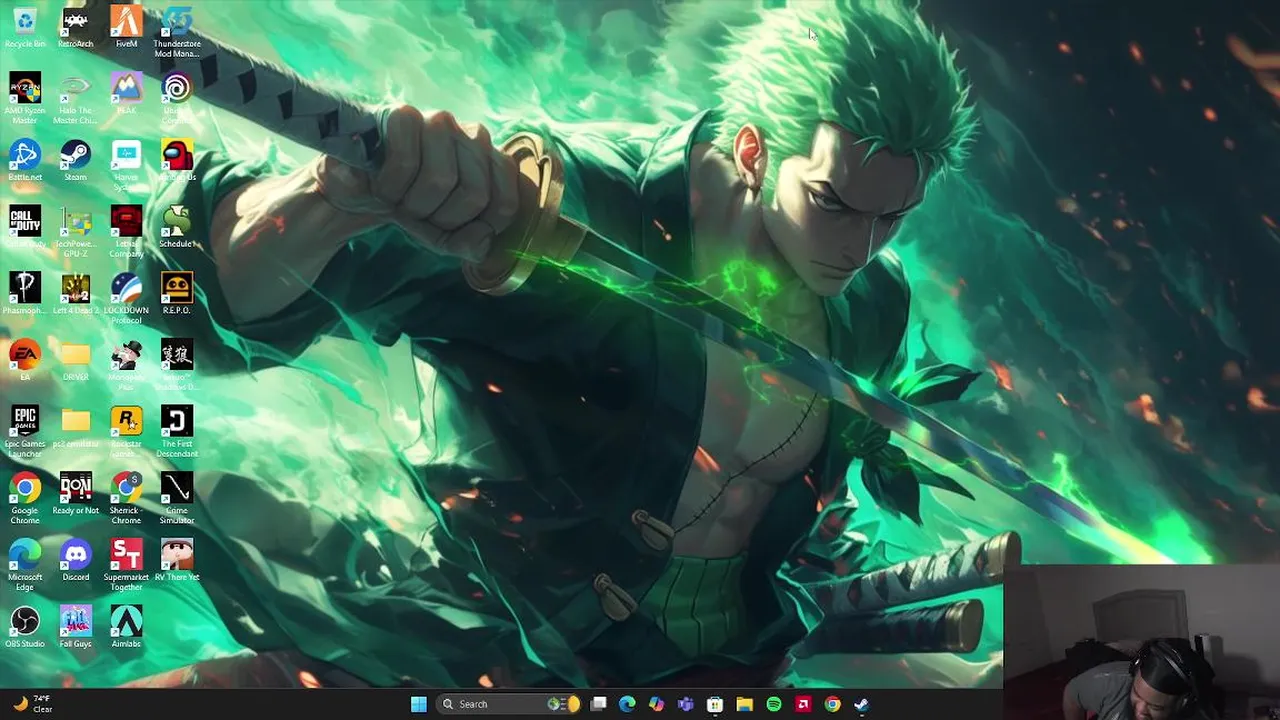Image resolution: width=1280 pixels, height=720 pixels.
Task: Open the FiveM shortcut
Action: tap(126, 27)
